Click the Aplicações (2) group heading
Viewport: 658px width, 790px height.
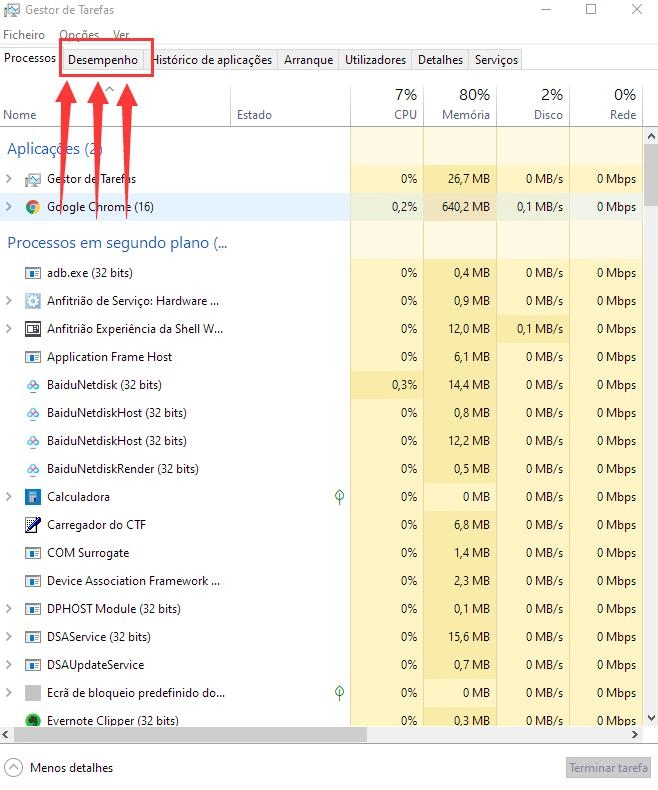tap(55, 149)
